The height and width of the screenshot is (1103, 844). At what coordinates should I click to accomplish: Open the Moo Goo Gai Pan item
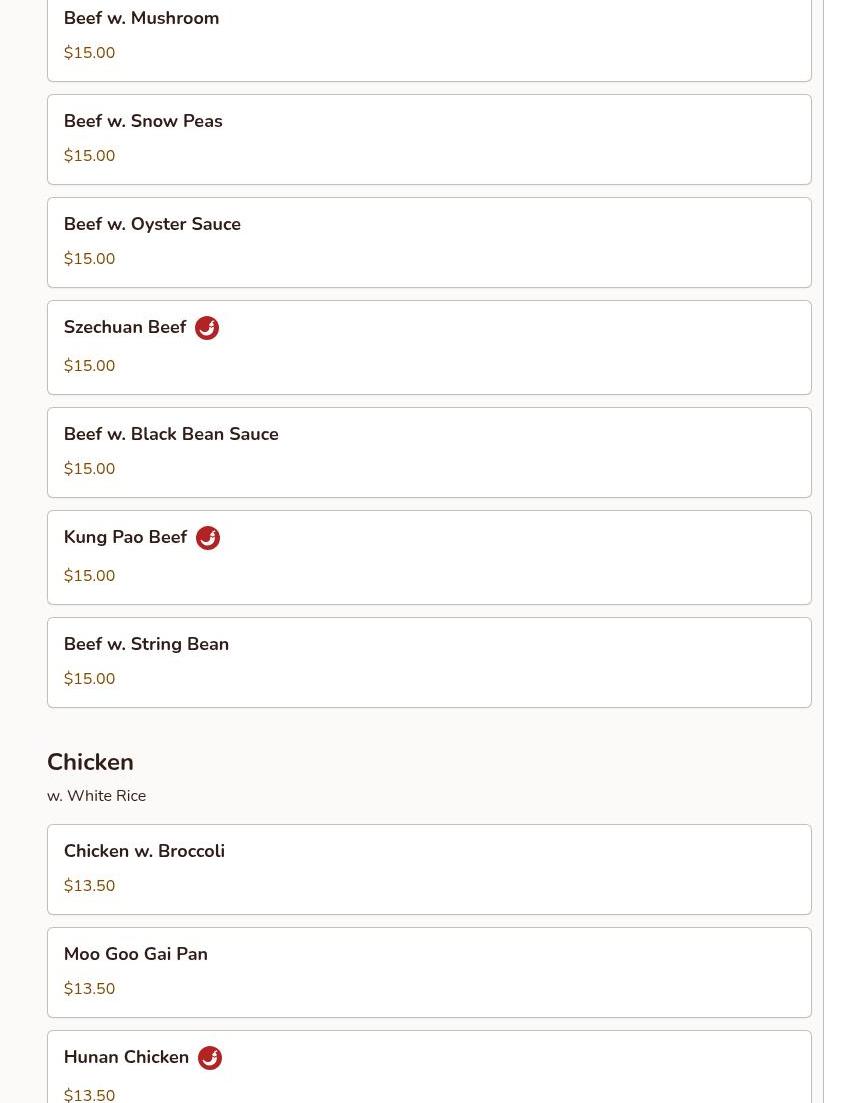point(429,972)
